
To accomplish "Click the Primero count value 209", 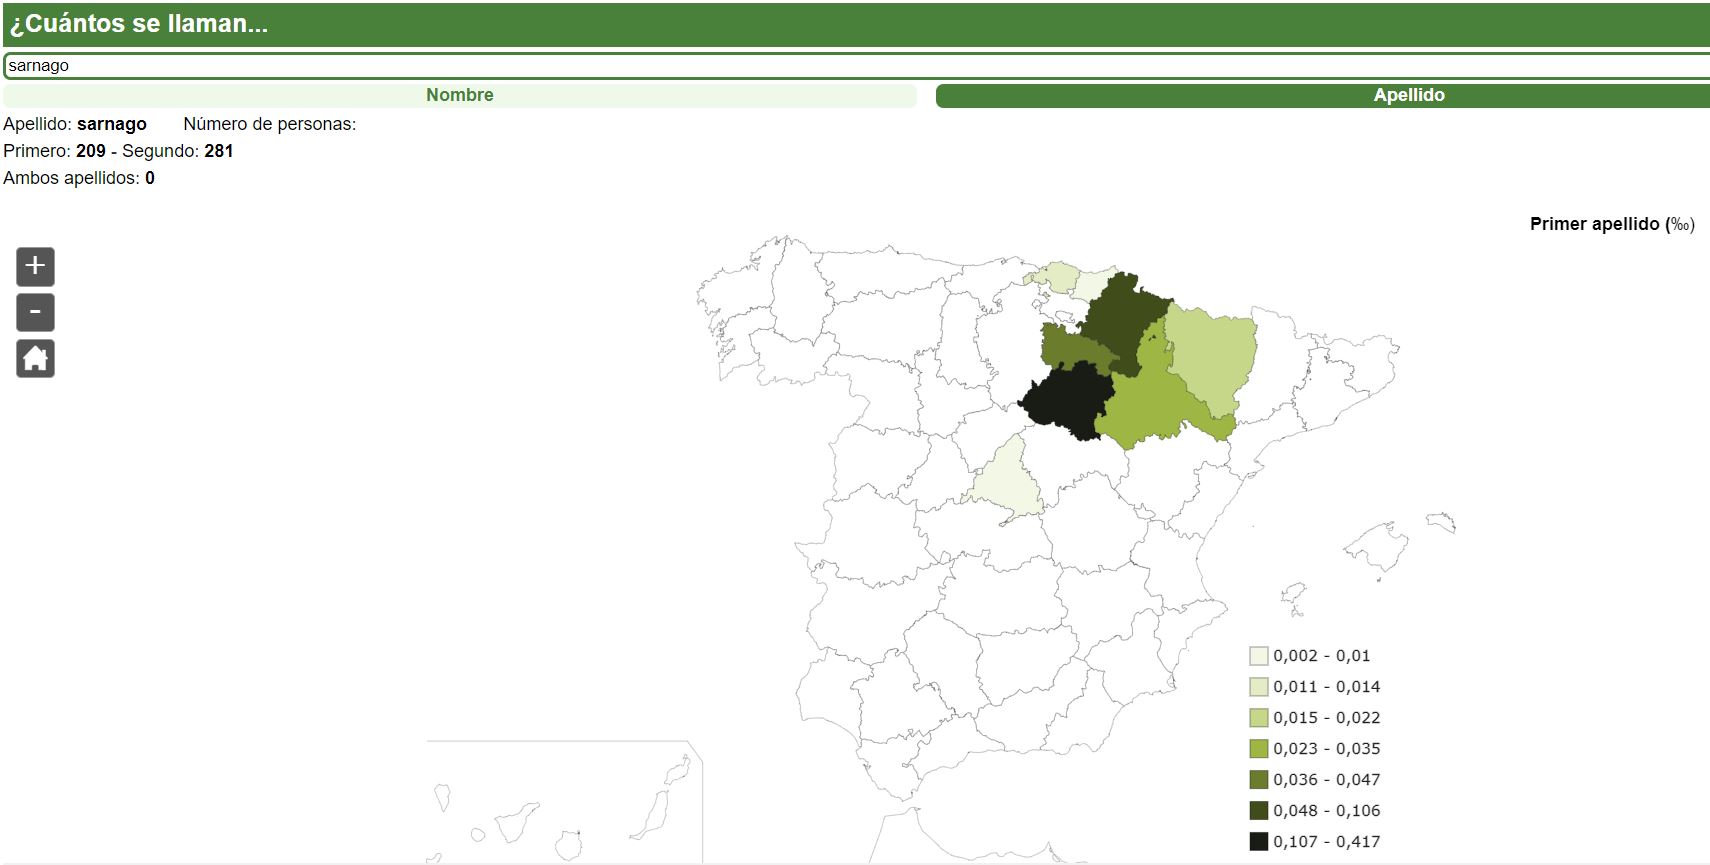I will tap(91, 151).
